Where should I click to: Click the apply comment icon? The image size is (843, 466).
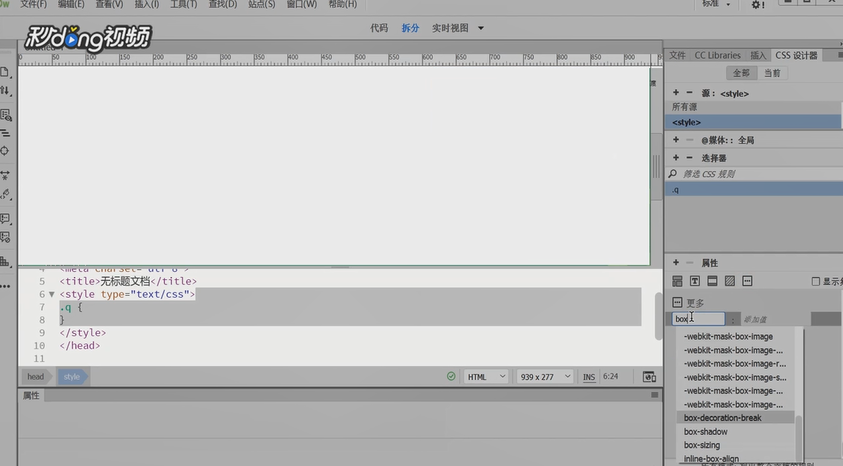pyautogui.click(x=5, y=219)
